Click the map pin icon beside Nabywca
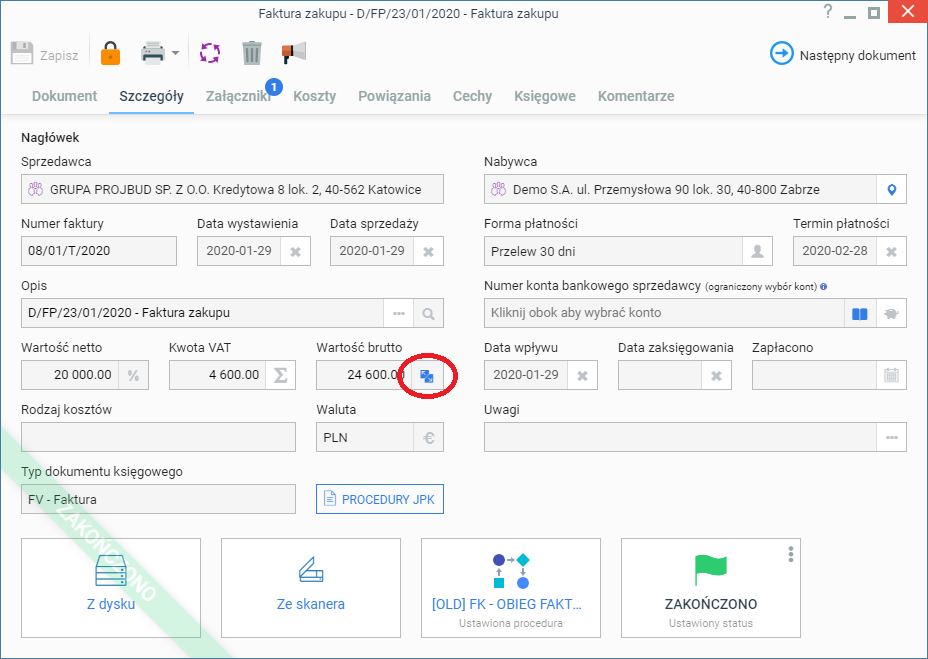Screen dimensions: 928x659 (x=892, y=189)
